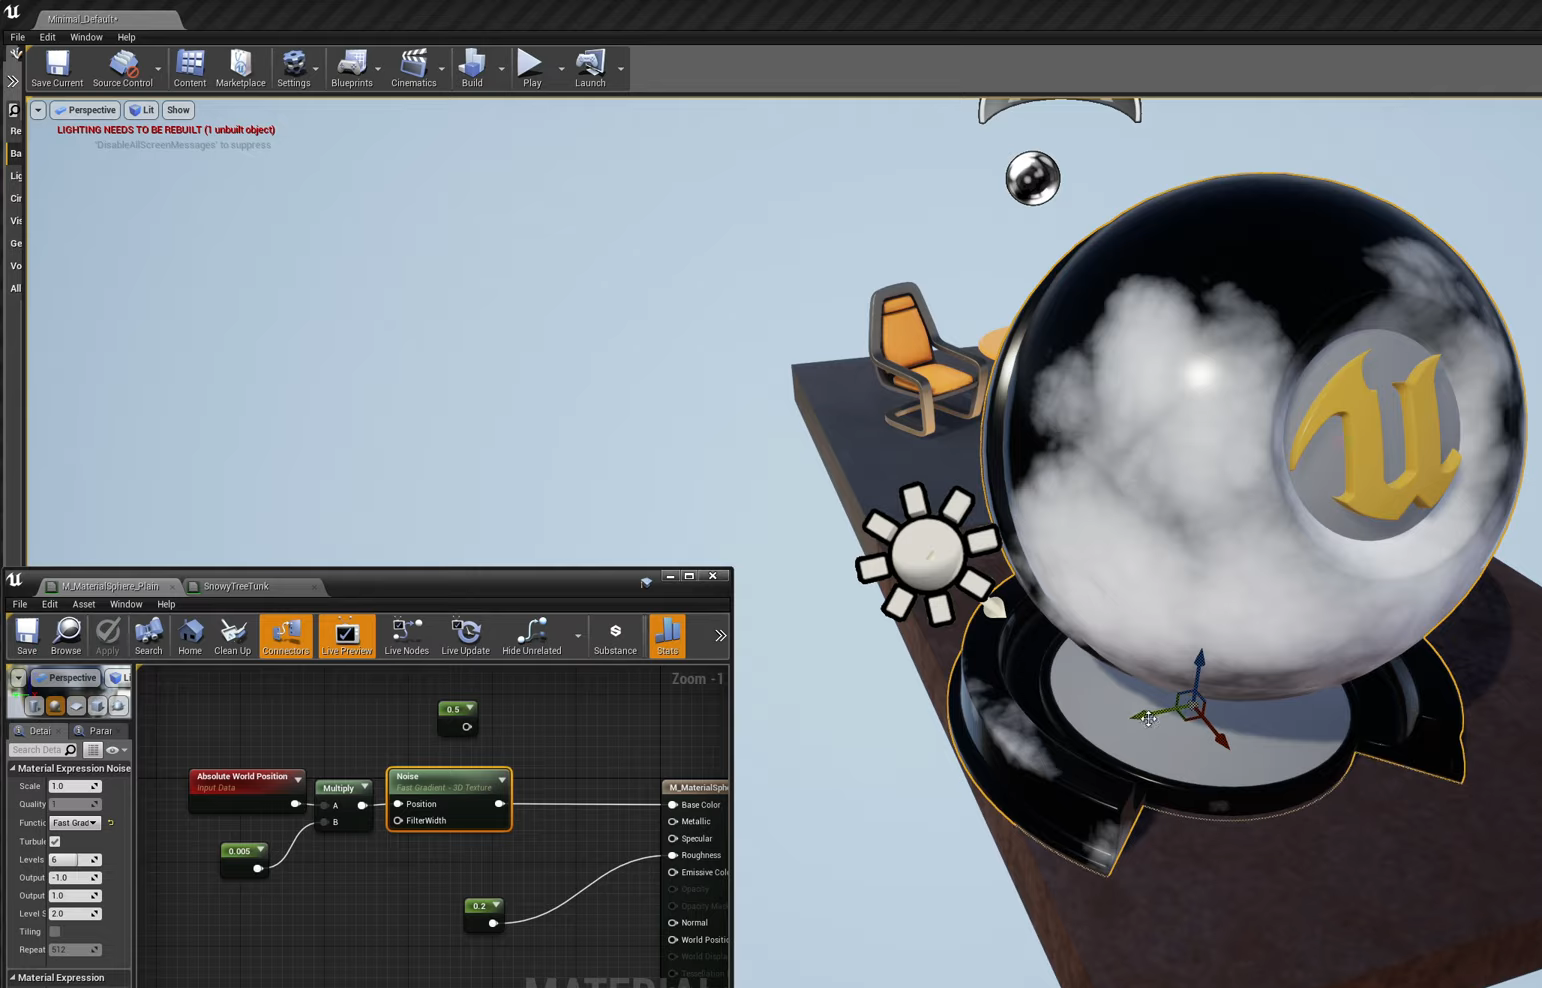Image resolution: width=1542 pixels, height=988 pixels.
Task: Click the Cinematics toolbar button
Action: coord(413,69)
